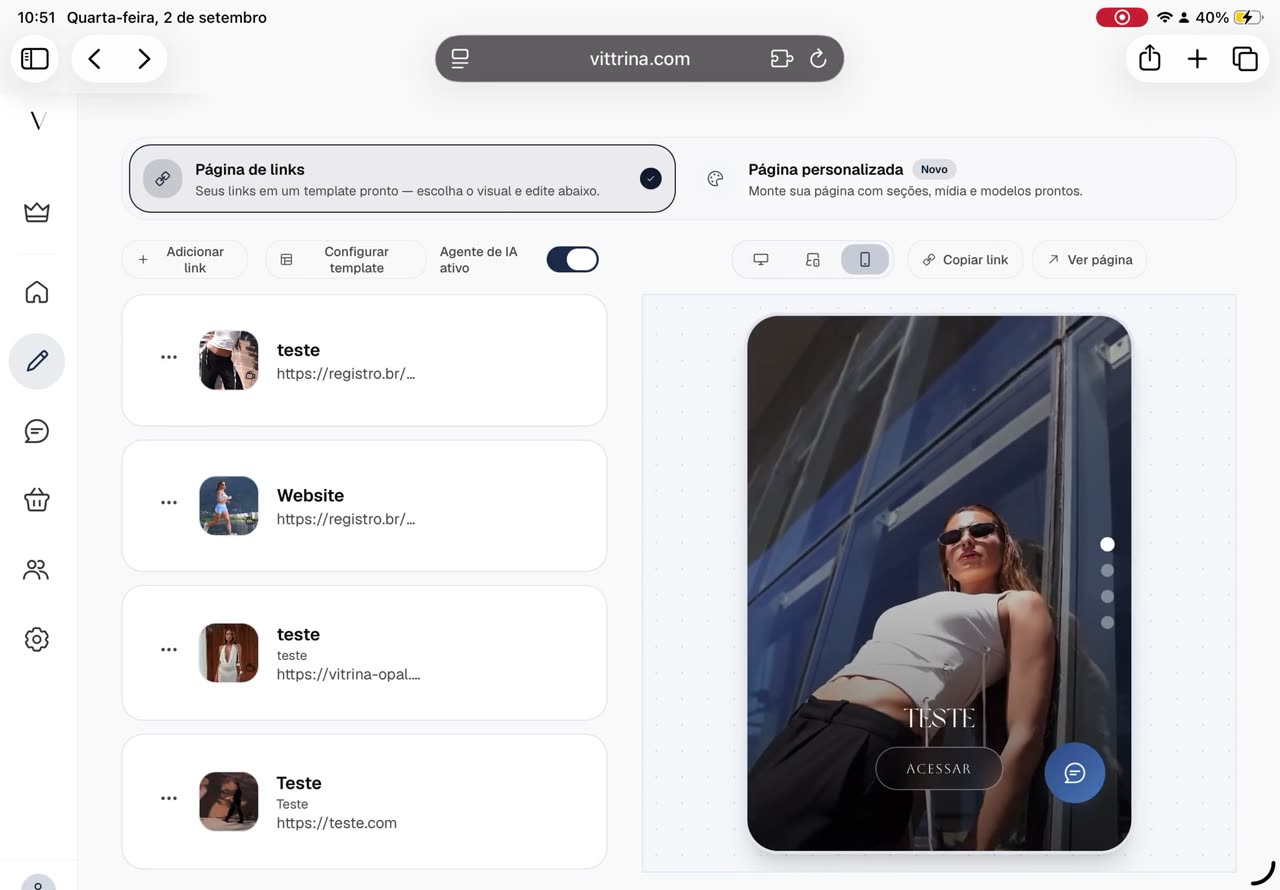Open settings gear in sidebar
Viewport: 1280px width, 890px height.
coord(37,639)
